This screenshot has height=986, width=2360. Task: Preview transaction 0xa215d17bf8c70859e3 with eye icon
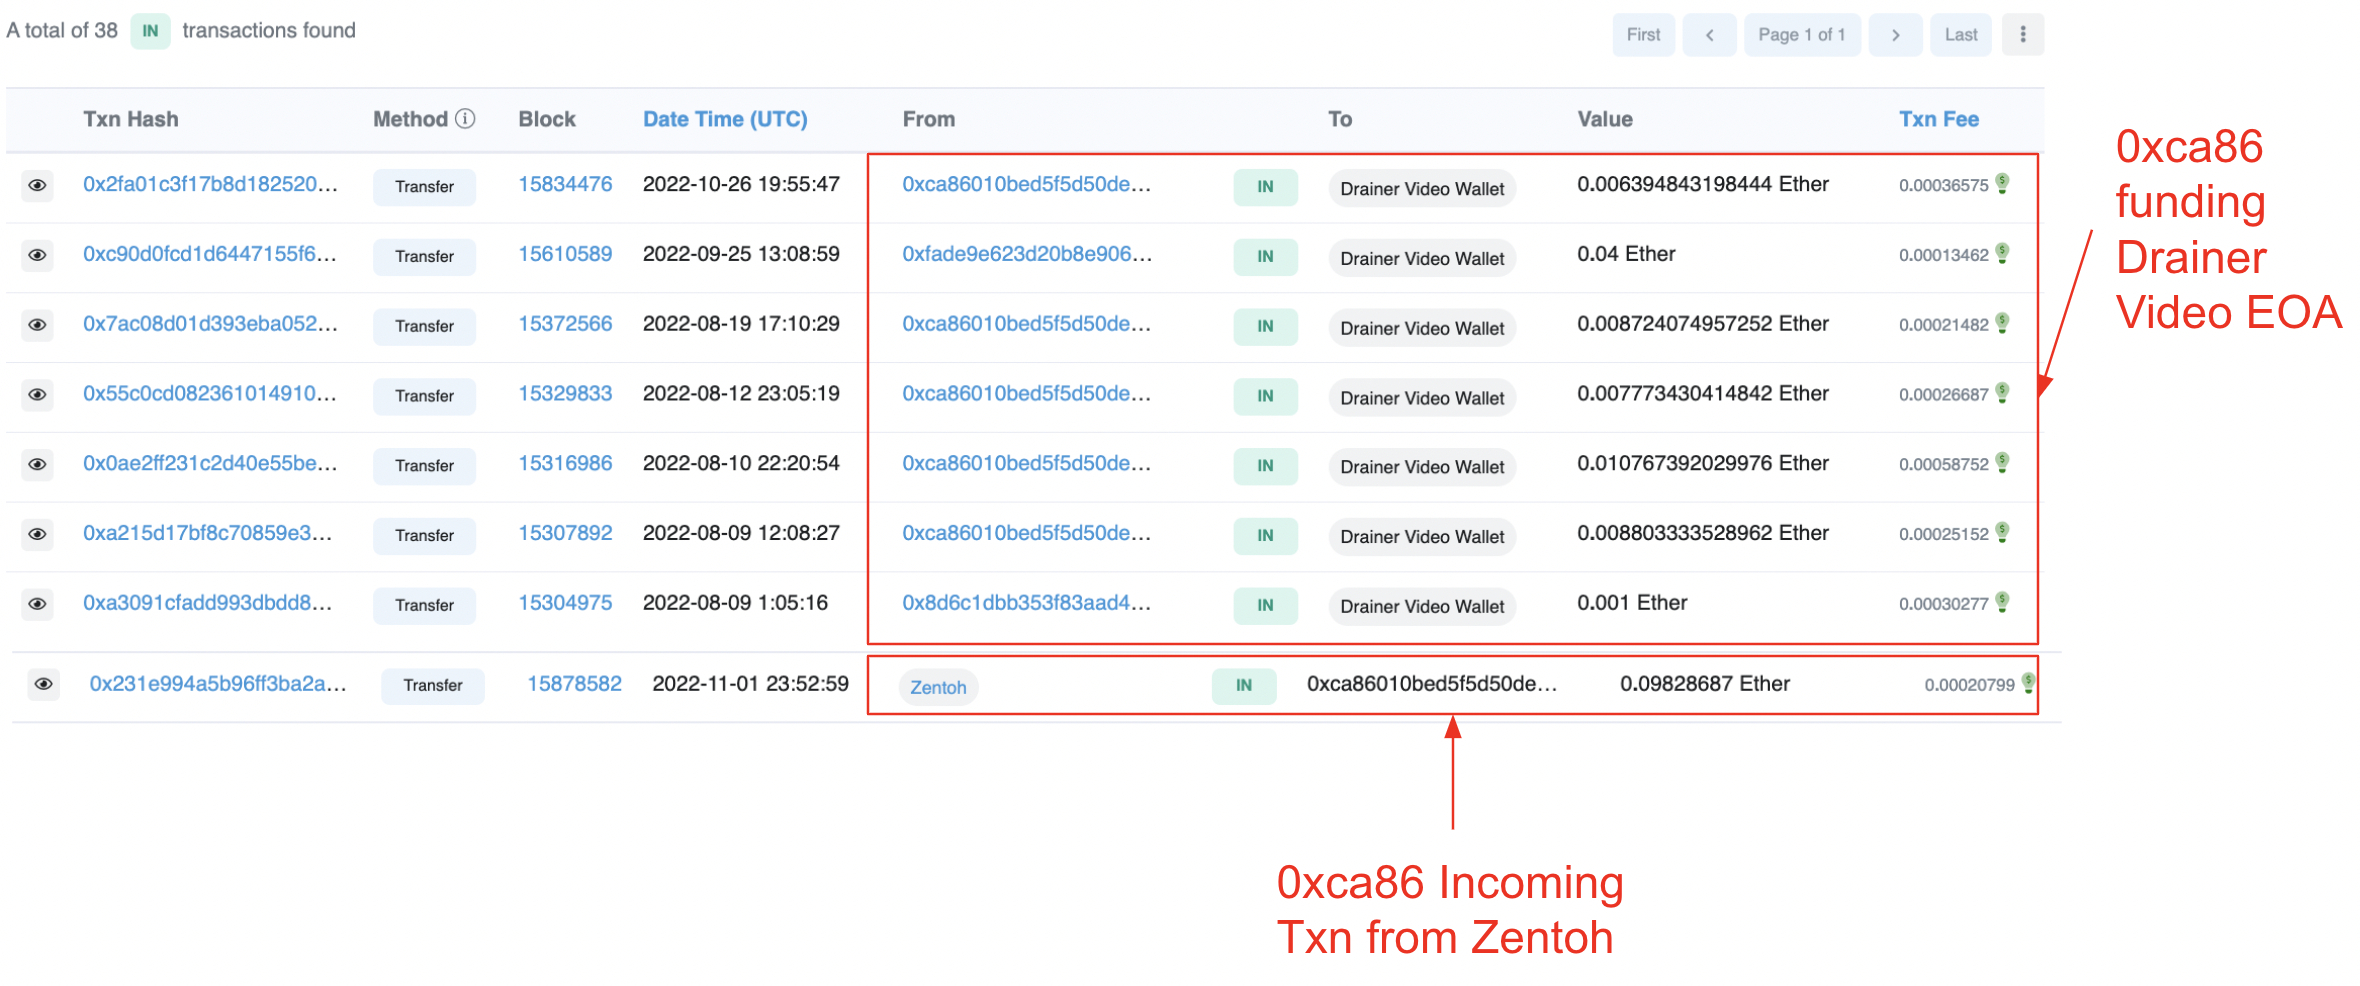37,535
